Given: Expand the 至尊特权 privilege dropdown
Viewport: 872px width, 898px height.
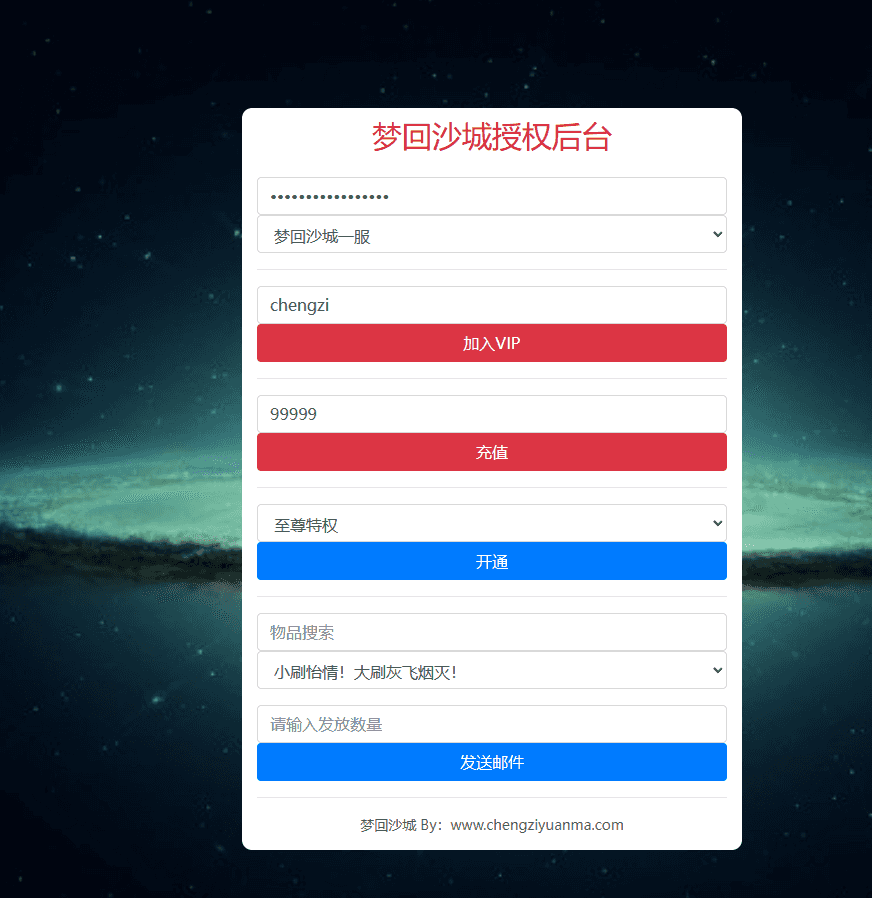Looking at the screenshot, I should click(x=491, y=523).
